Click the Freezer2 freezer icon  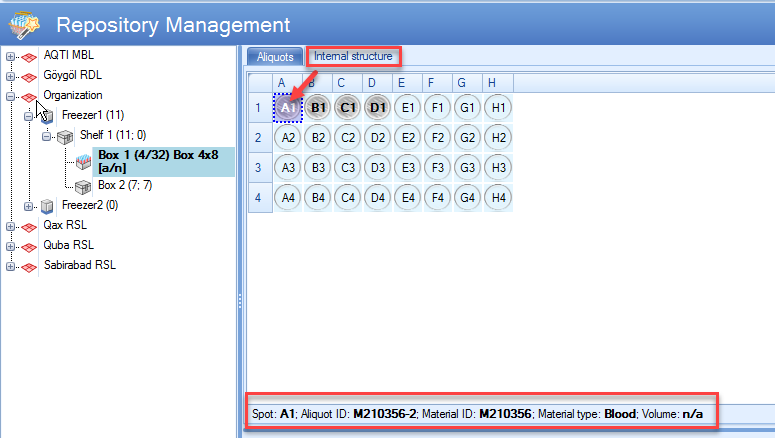click(47, 206)
